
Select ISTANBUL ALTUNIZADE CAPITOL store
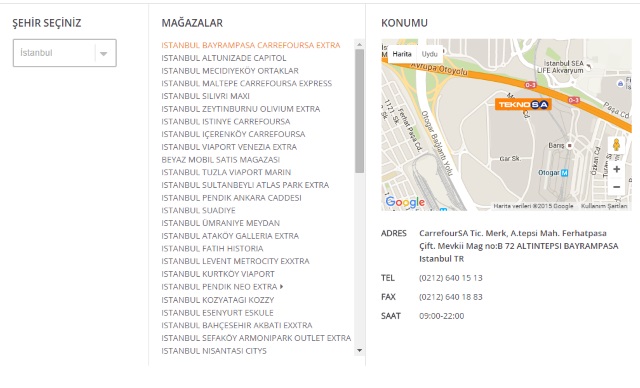coord(224,58)
